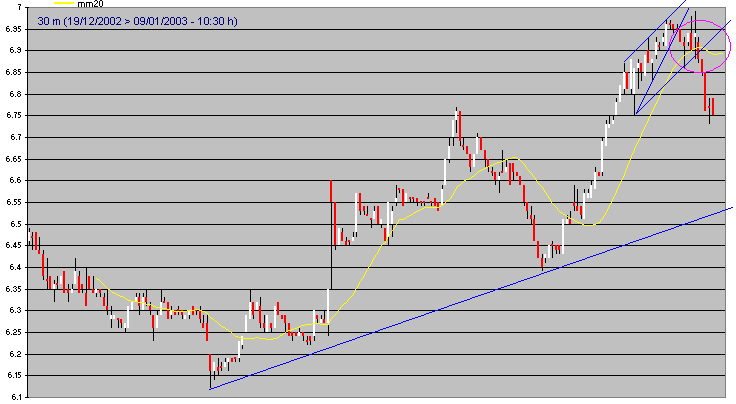Click the 6.85 y-axis label
This screenshot has width=736, height=404.
(14, 72)
